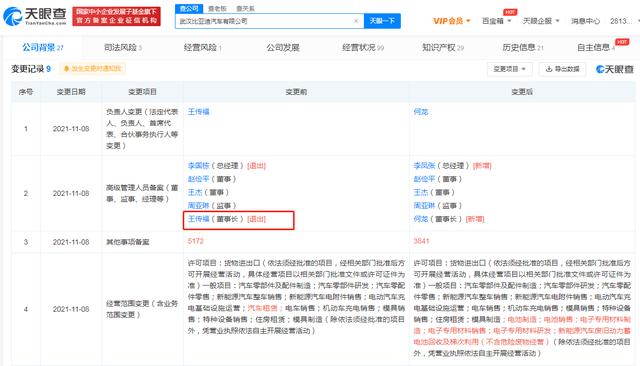This screenshot has height=366, width=640.
Task: Click the 天眼查 logo at top left
Action: [x=35, y=16]
